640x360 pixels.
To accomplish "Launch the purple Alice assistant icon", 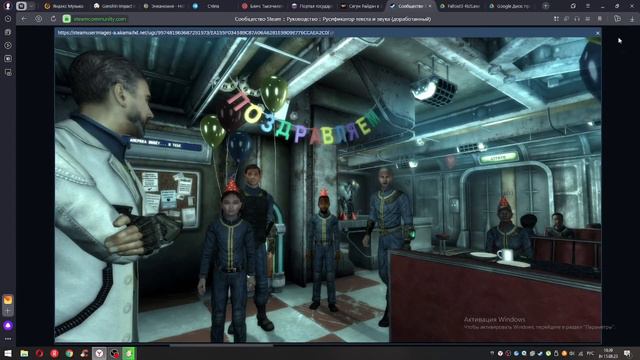I will tap(8, 325).
